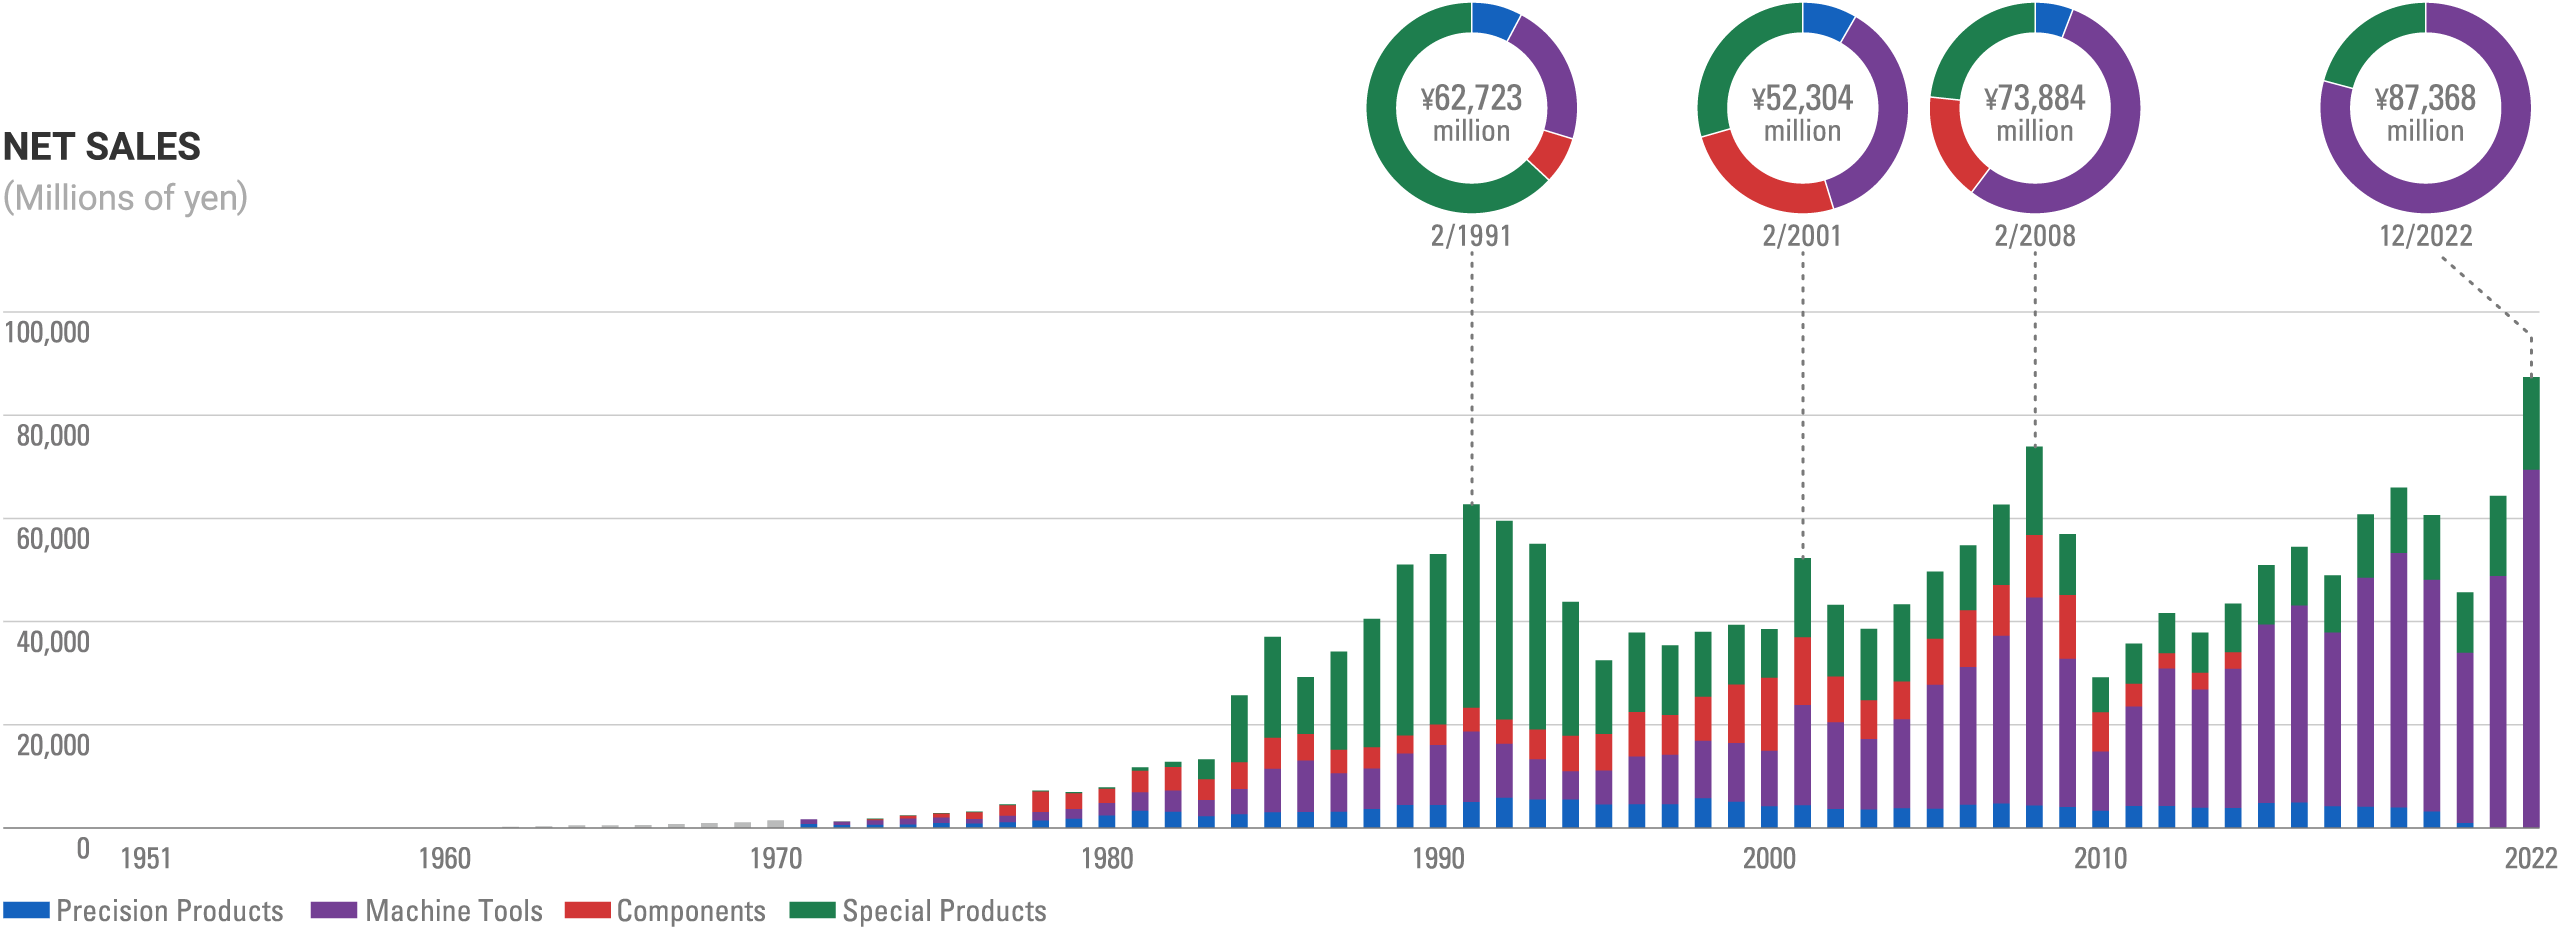Click the 1970 x-axis label
This screenshot has width=2560, height=928.
[776, 858]
